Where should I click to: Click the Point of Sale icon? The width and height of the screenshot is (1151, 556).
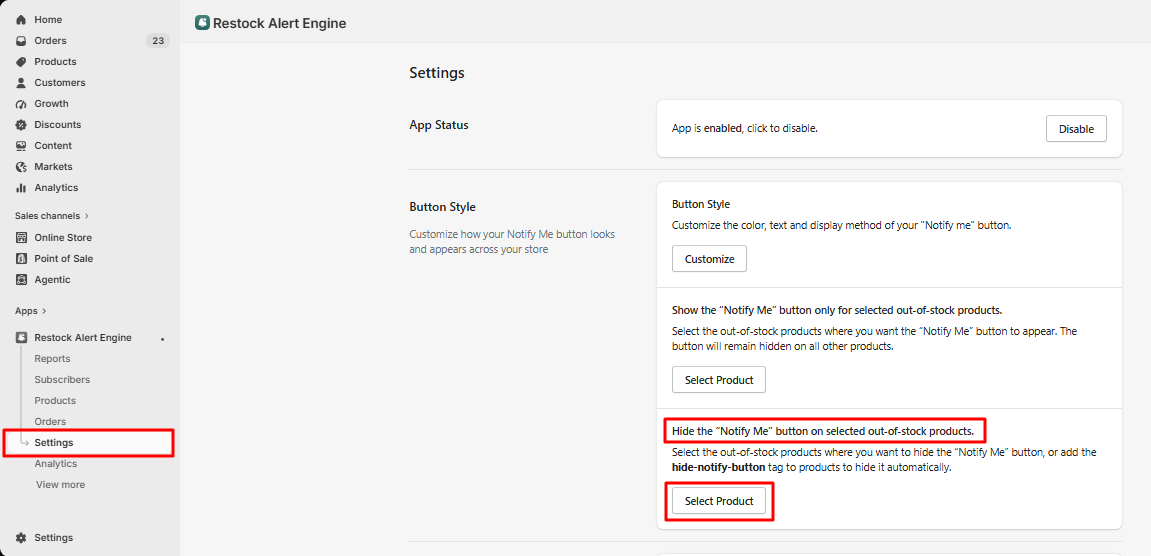point(21,259)
